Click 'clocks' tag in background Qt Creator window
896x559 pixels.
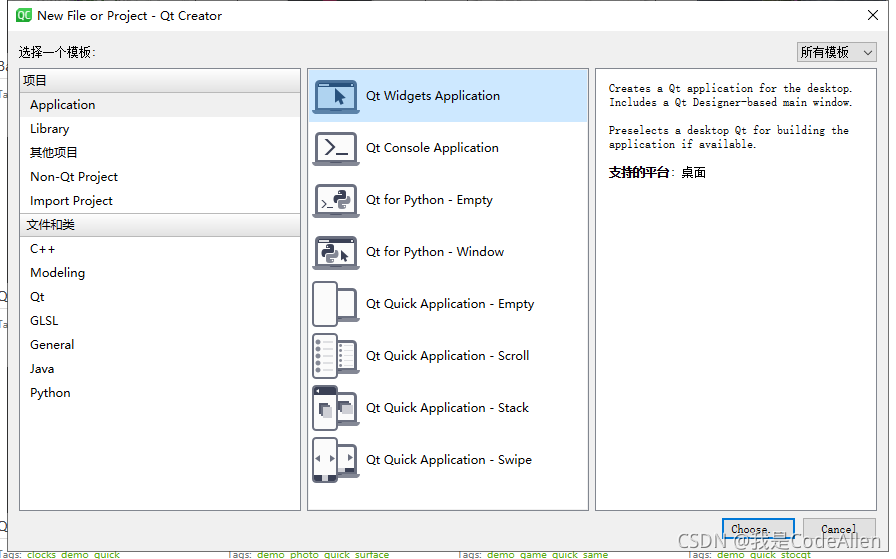(42, 554)
